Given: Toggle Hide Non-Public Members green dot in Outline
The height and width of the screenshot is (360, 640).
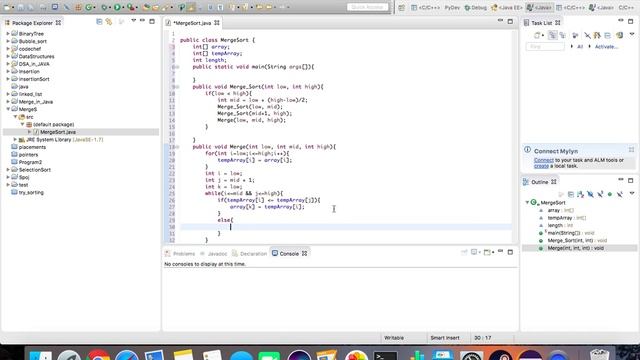Looking at the screenshot, I should coord(610,194).
